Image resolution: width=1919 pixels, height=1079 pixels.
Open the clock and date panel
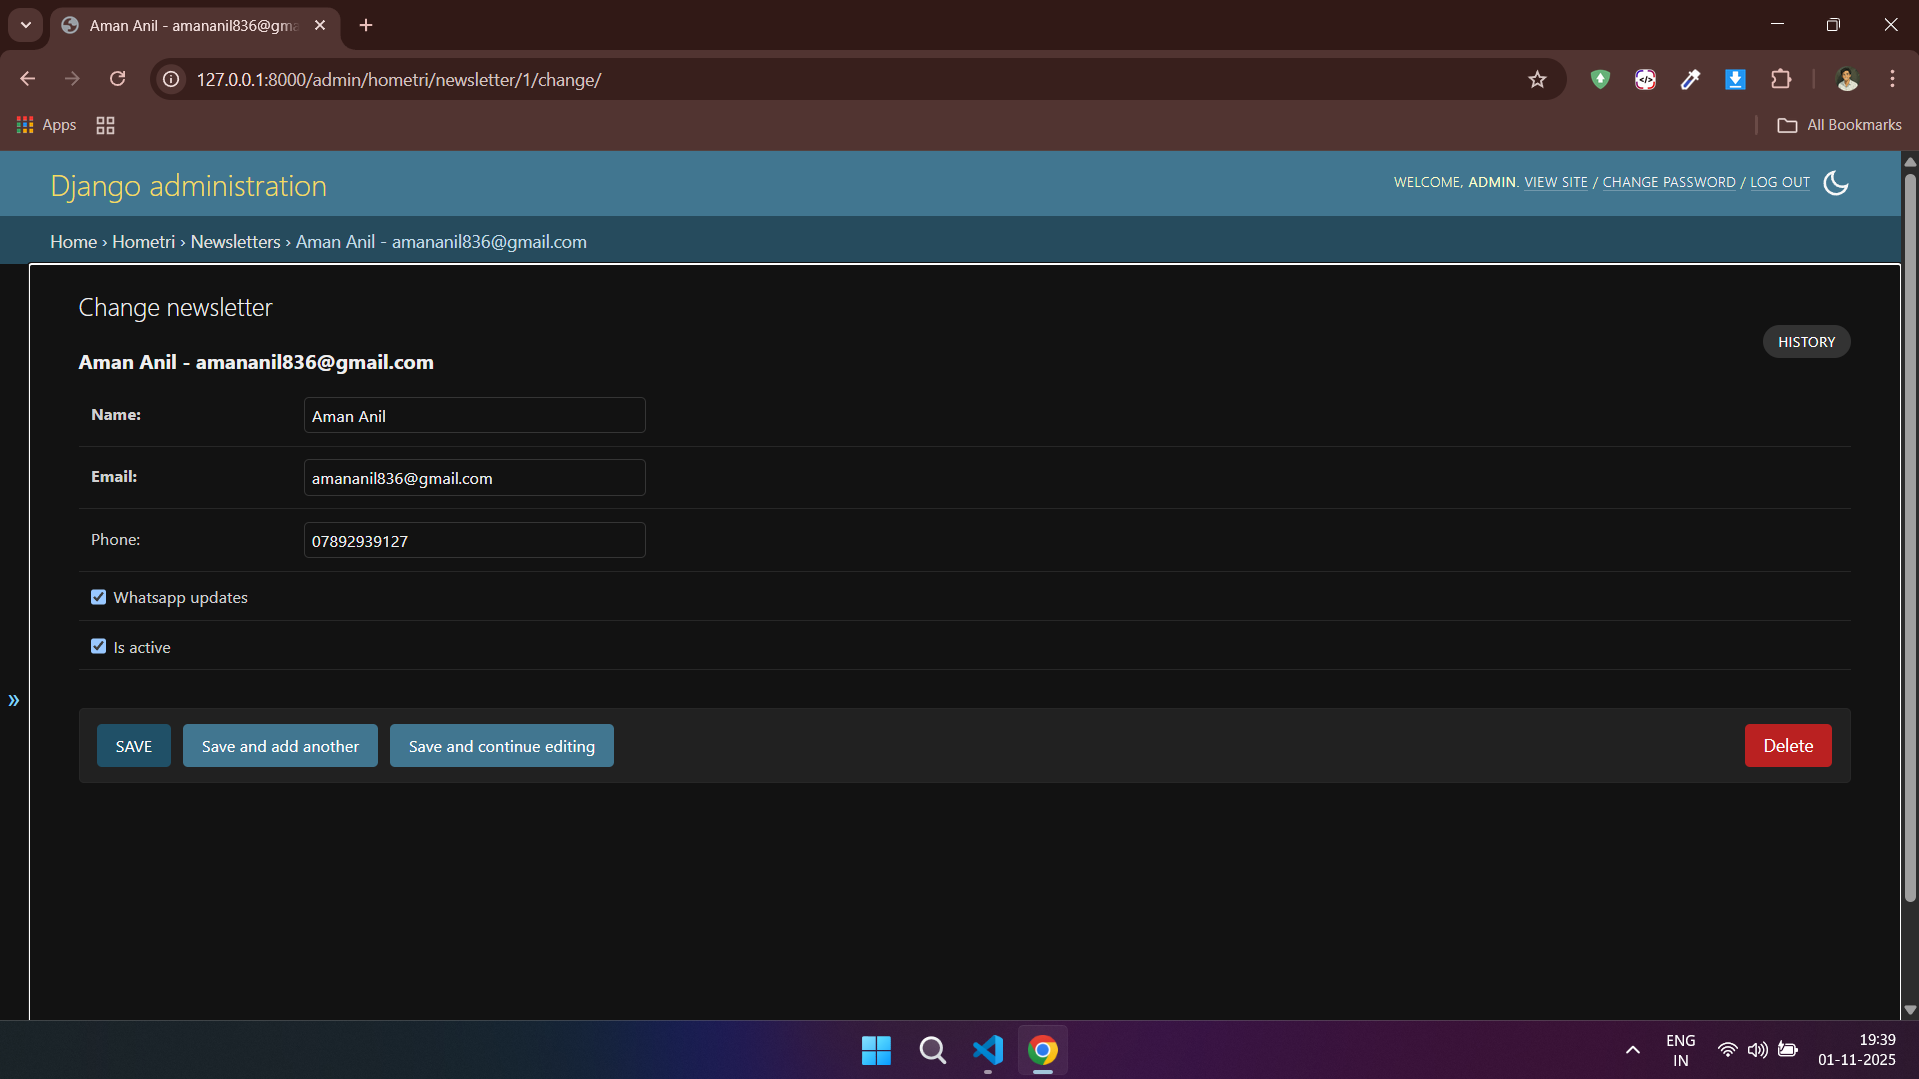[1857, 1050]
